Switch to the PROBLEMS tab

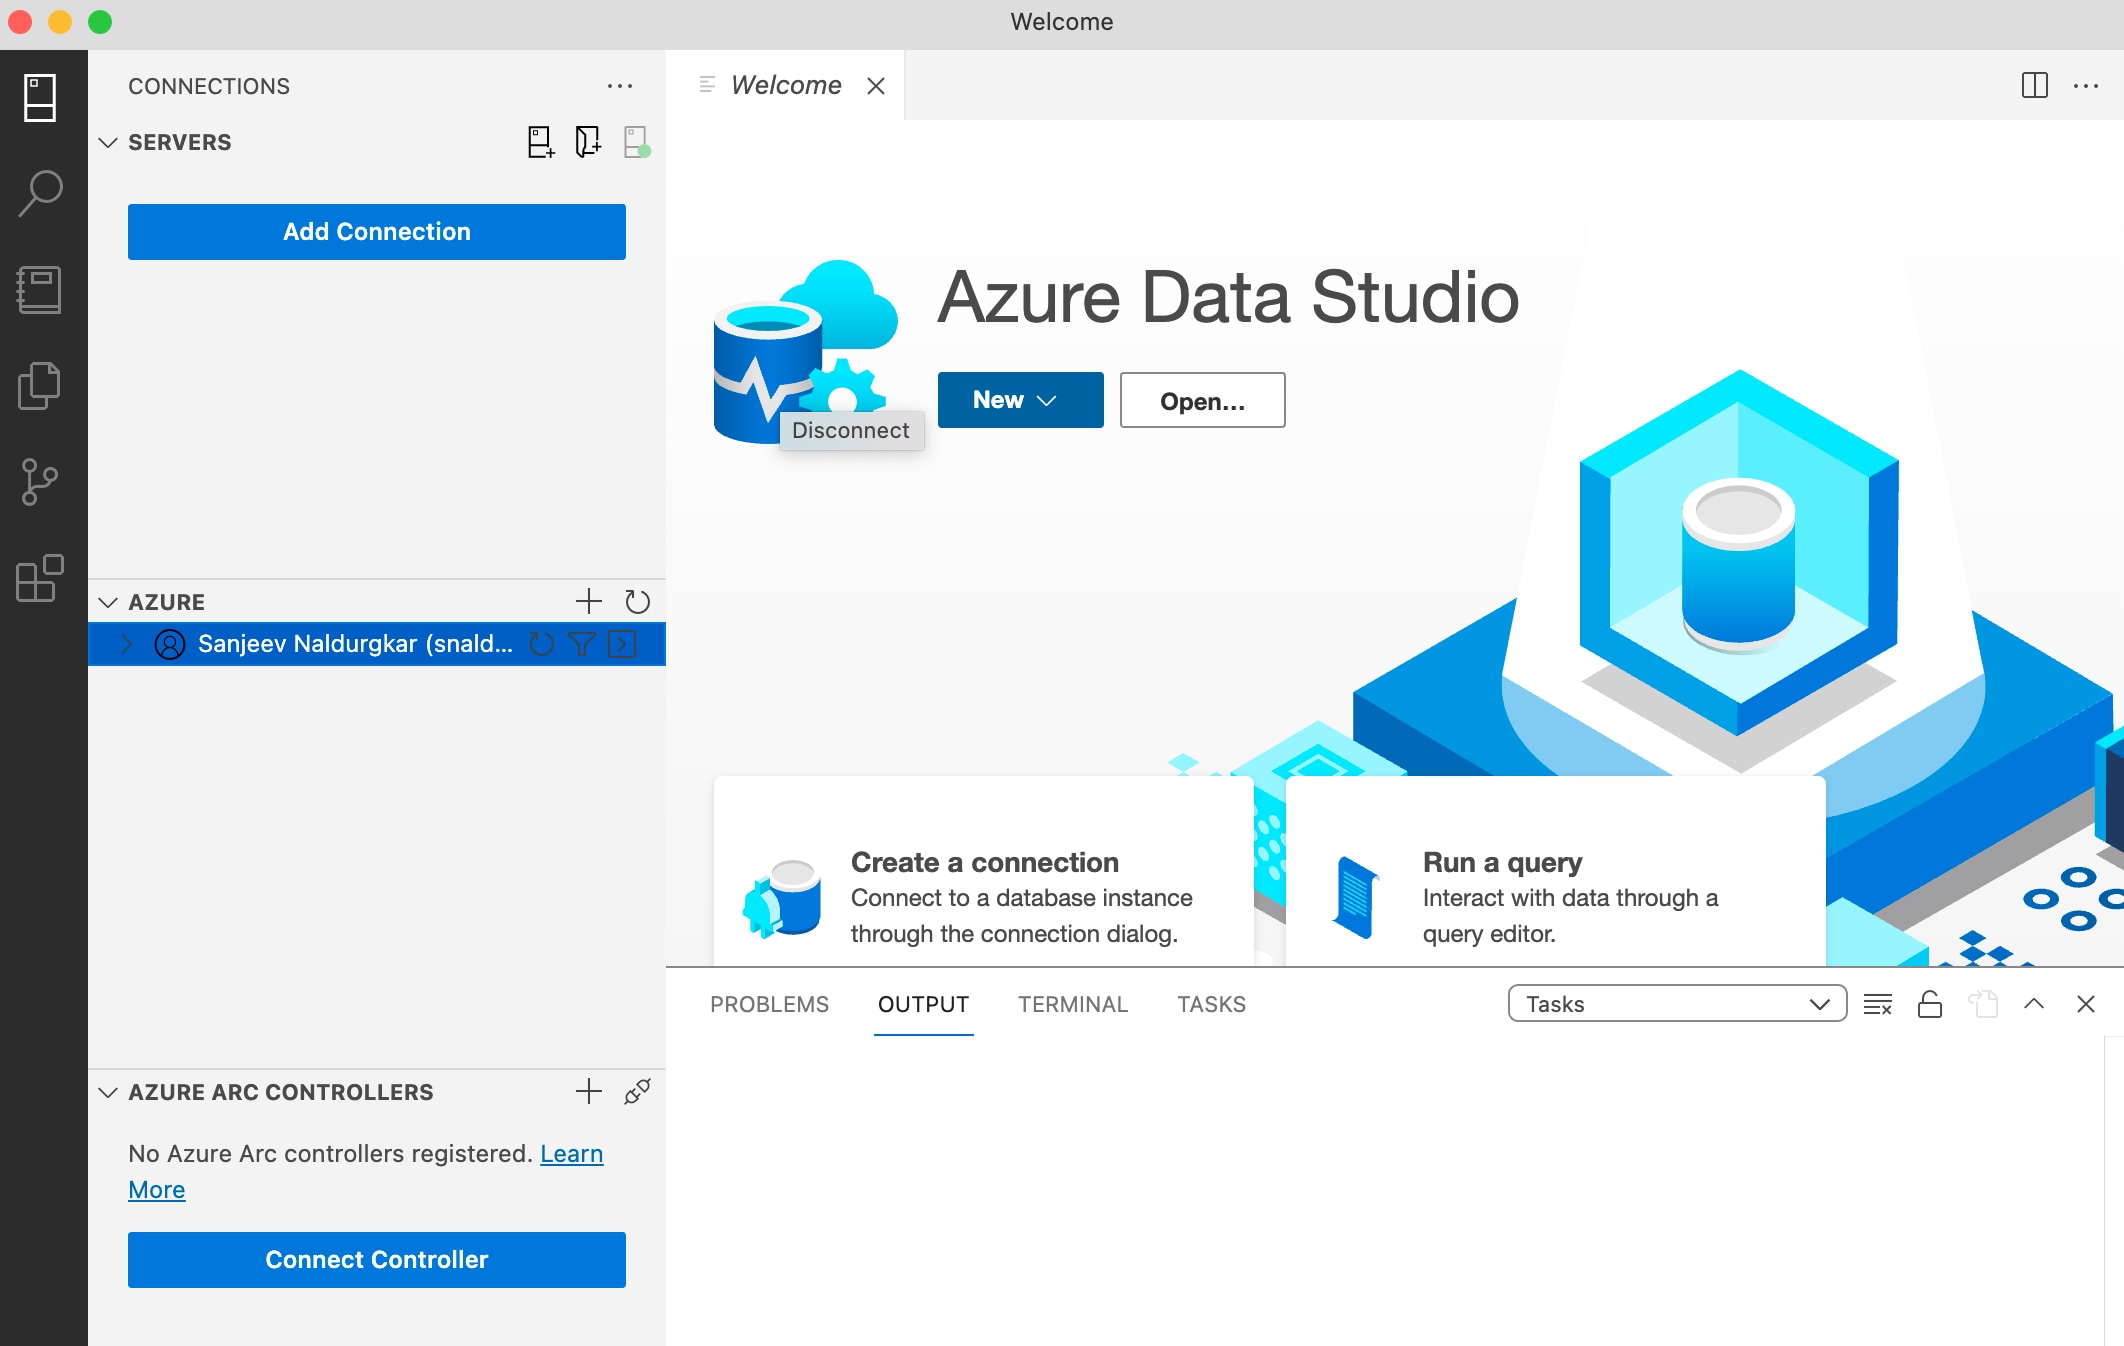[769, 1004]
